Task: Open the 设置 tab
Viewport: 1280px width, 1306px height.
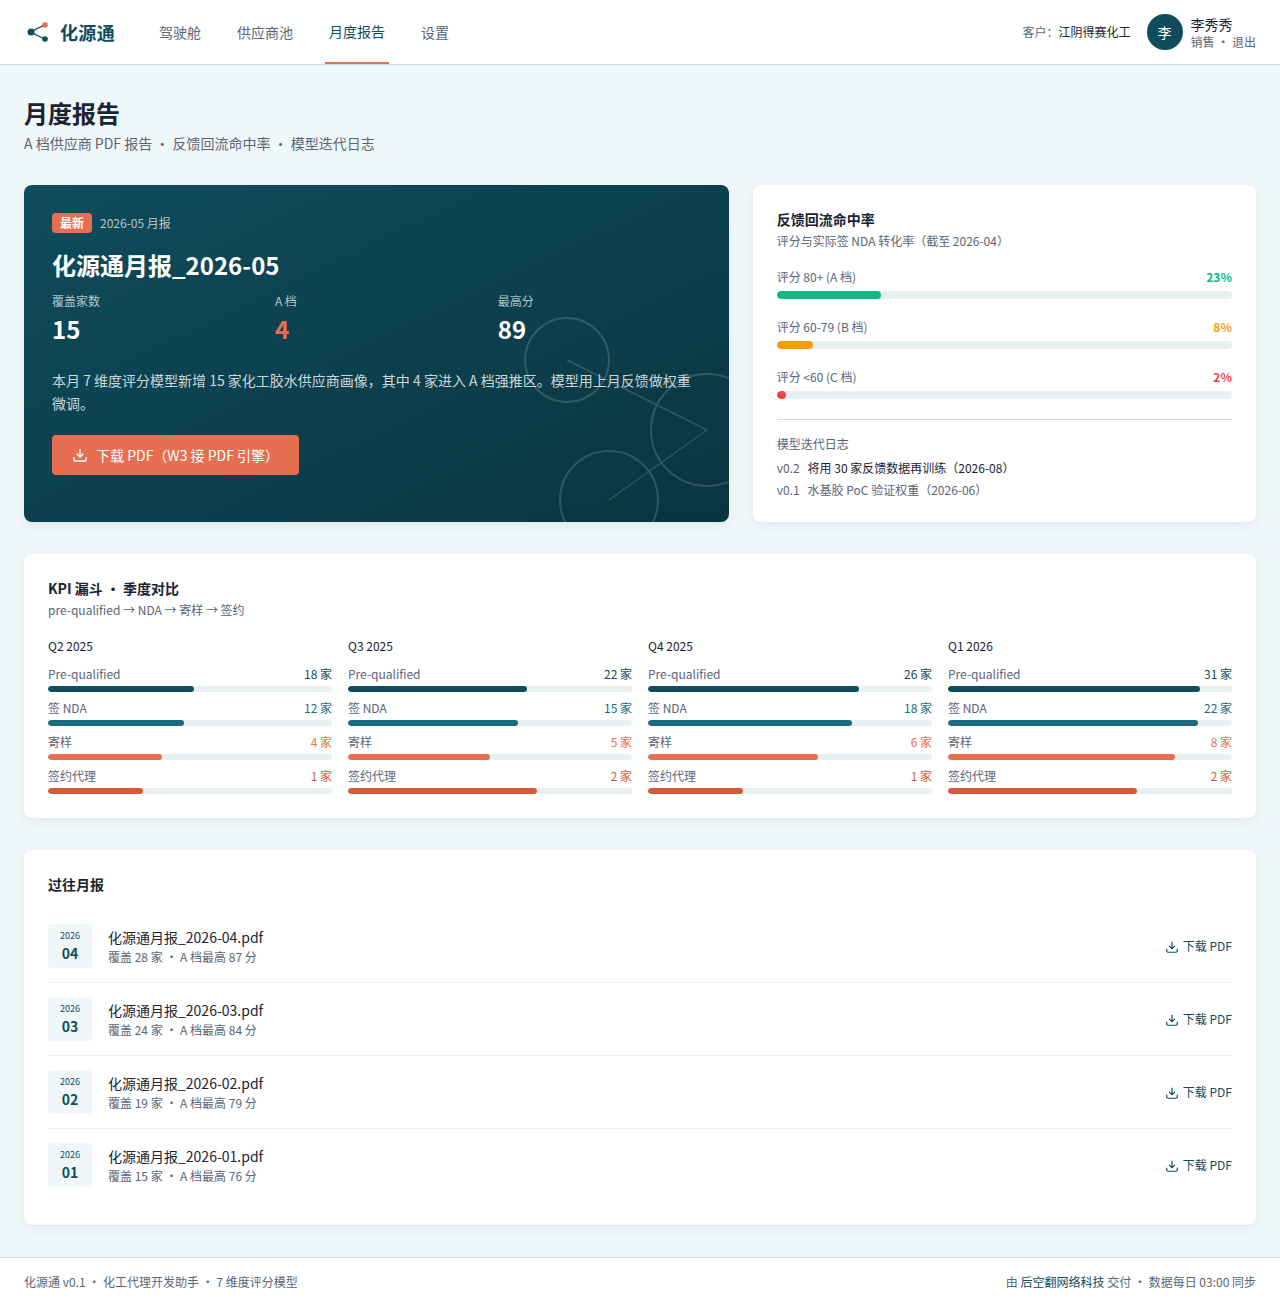Action: tap(435, 33)
